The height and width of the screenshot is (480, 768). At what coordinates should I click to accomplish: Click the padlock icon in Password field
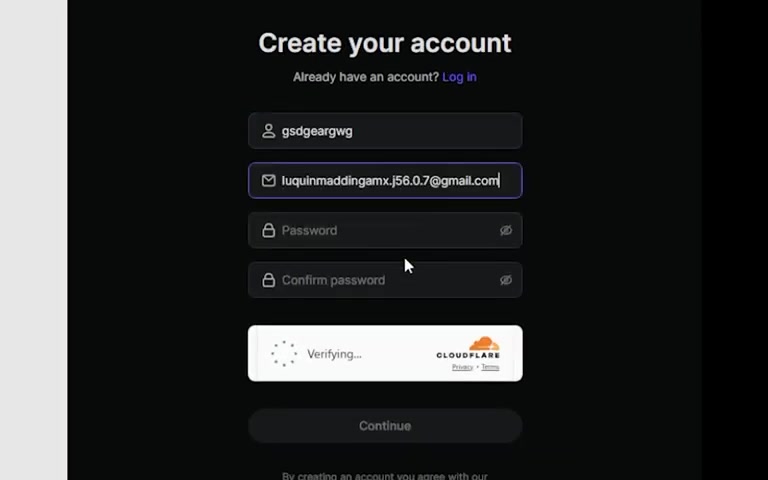pos(268,230)
